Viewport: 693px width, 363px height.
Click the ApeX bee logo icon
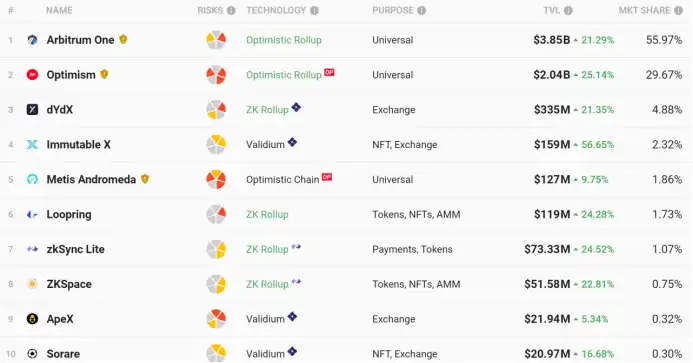point(32,319)
